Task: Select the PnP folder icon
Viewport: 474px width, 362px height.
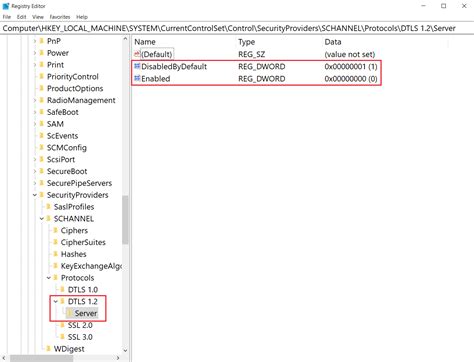Action: (42, 41)
